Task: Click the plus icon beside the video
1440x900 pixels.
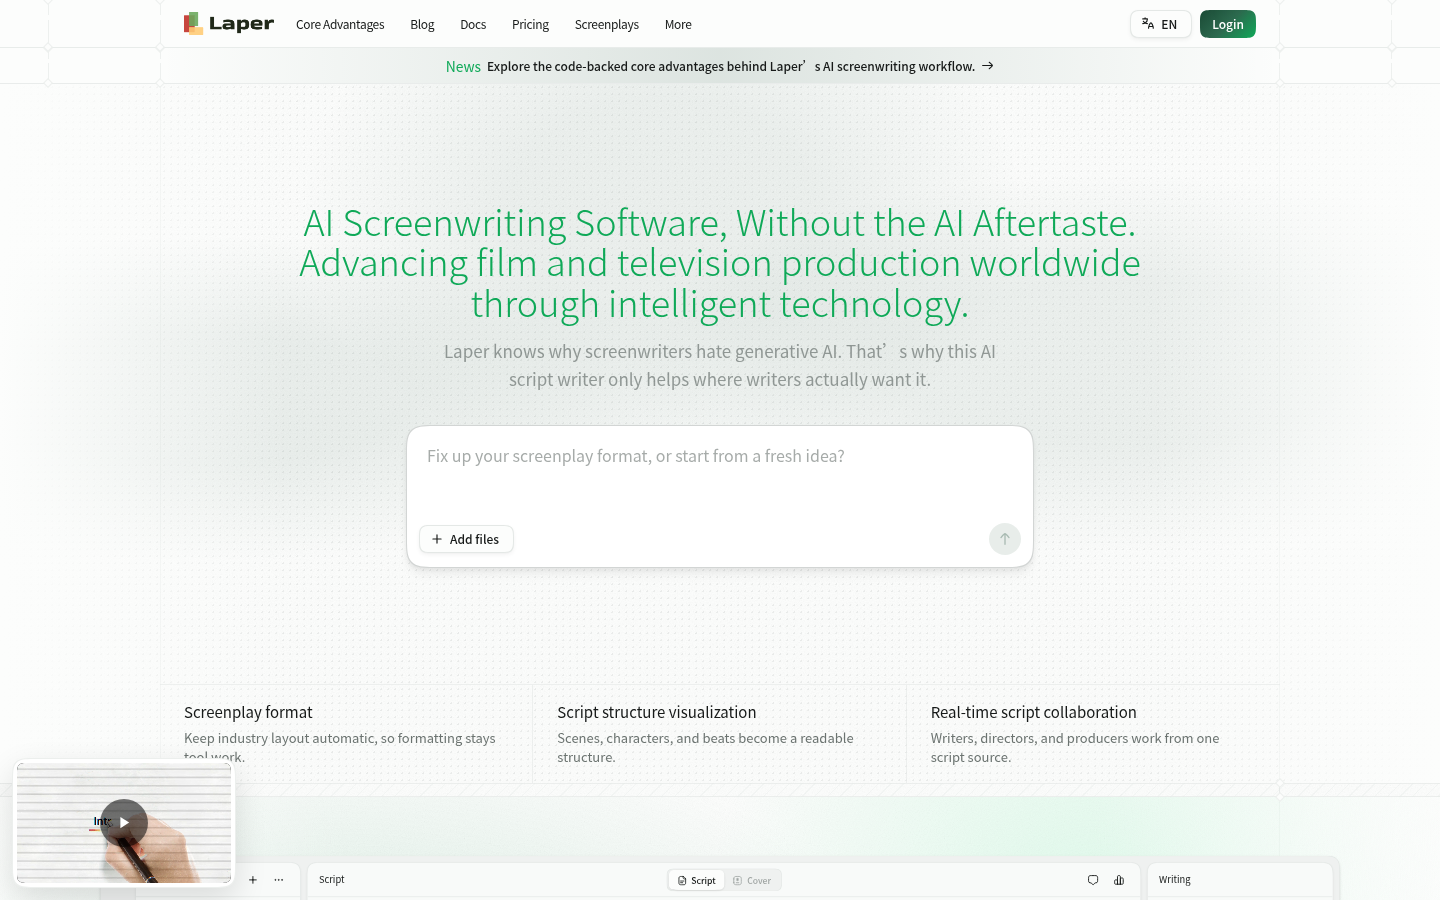Action: coord(253,880)
